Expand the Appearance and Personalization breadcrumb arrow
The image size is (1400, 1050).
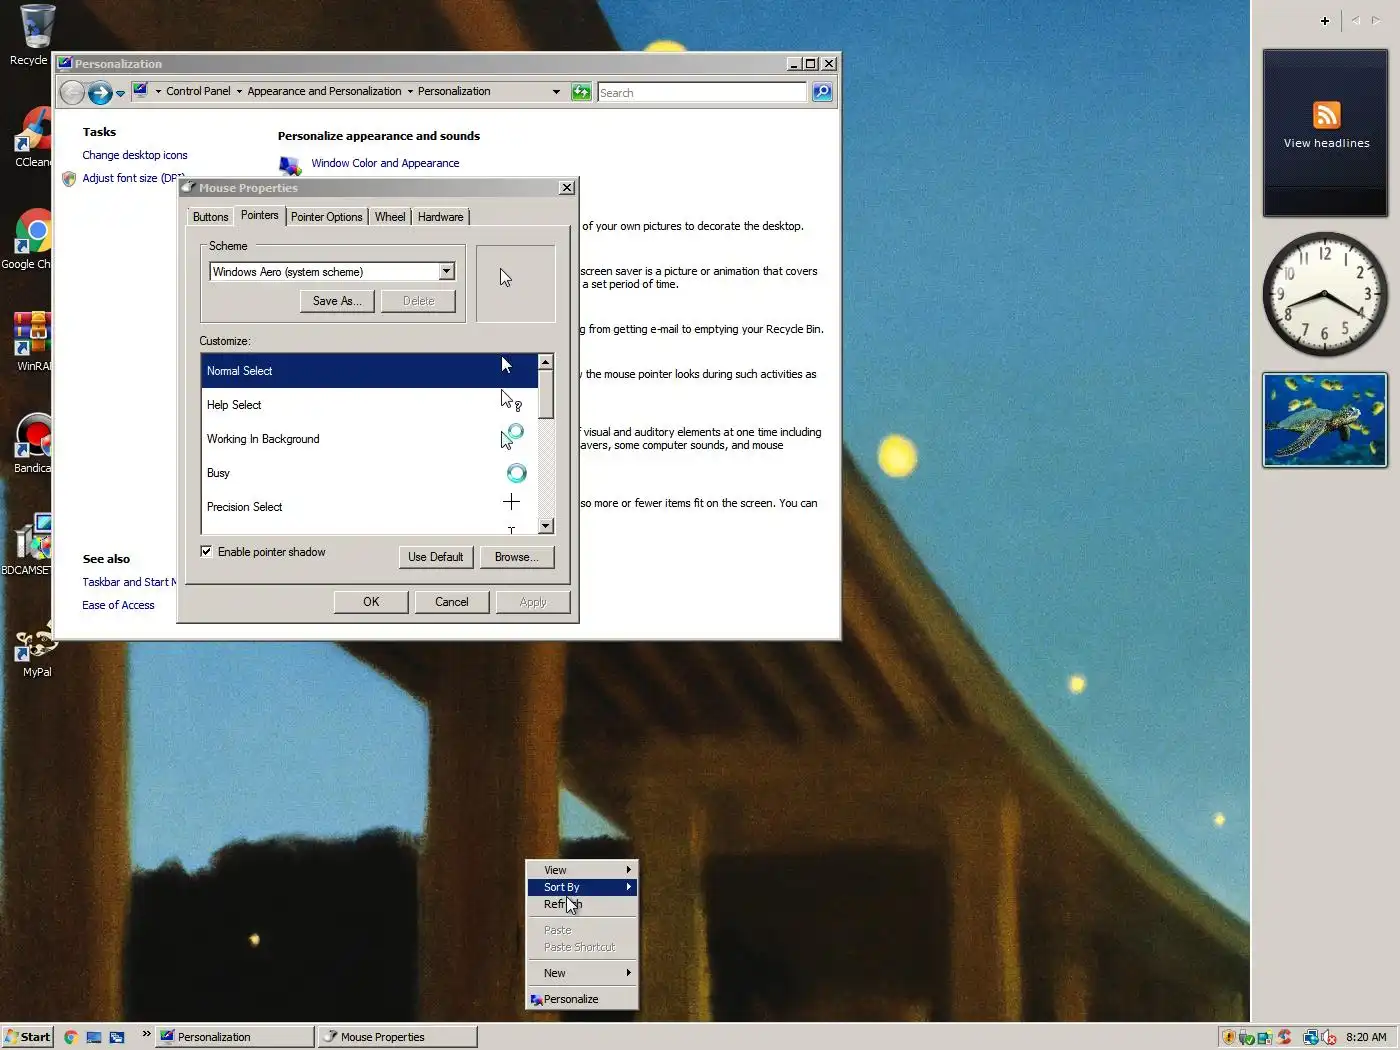(x=410, y=91)
